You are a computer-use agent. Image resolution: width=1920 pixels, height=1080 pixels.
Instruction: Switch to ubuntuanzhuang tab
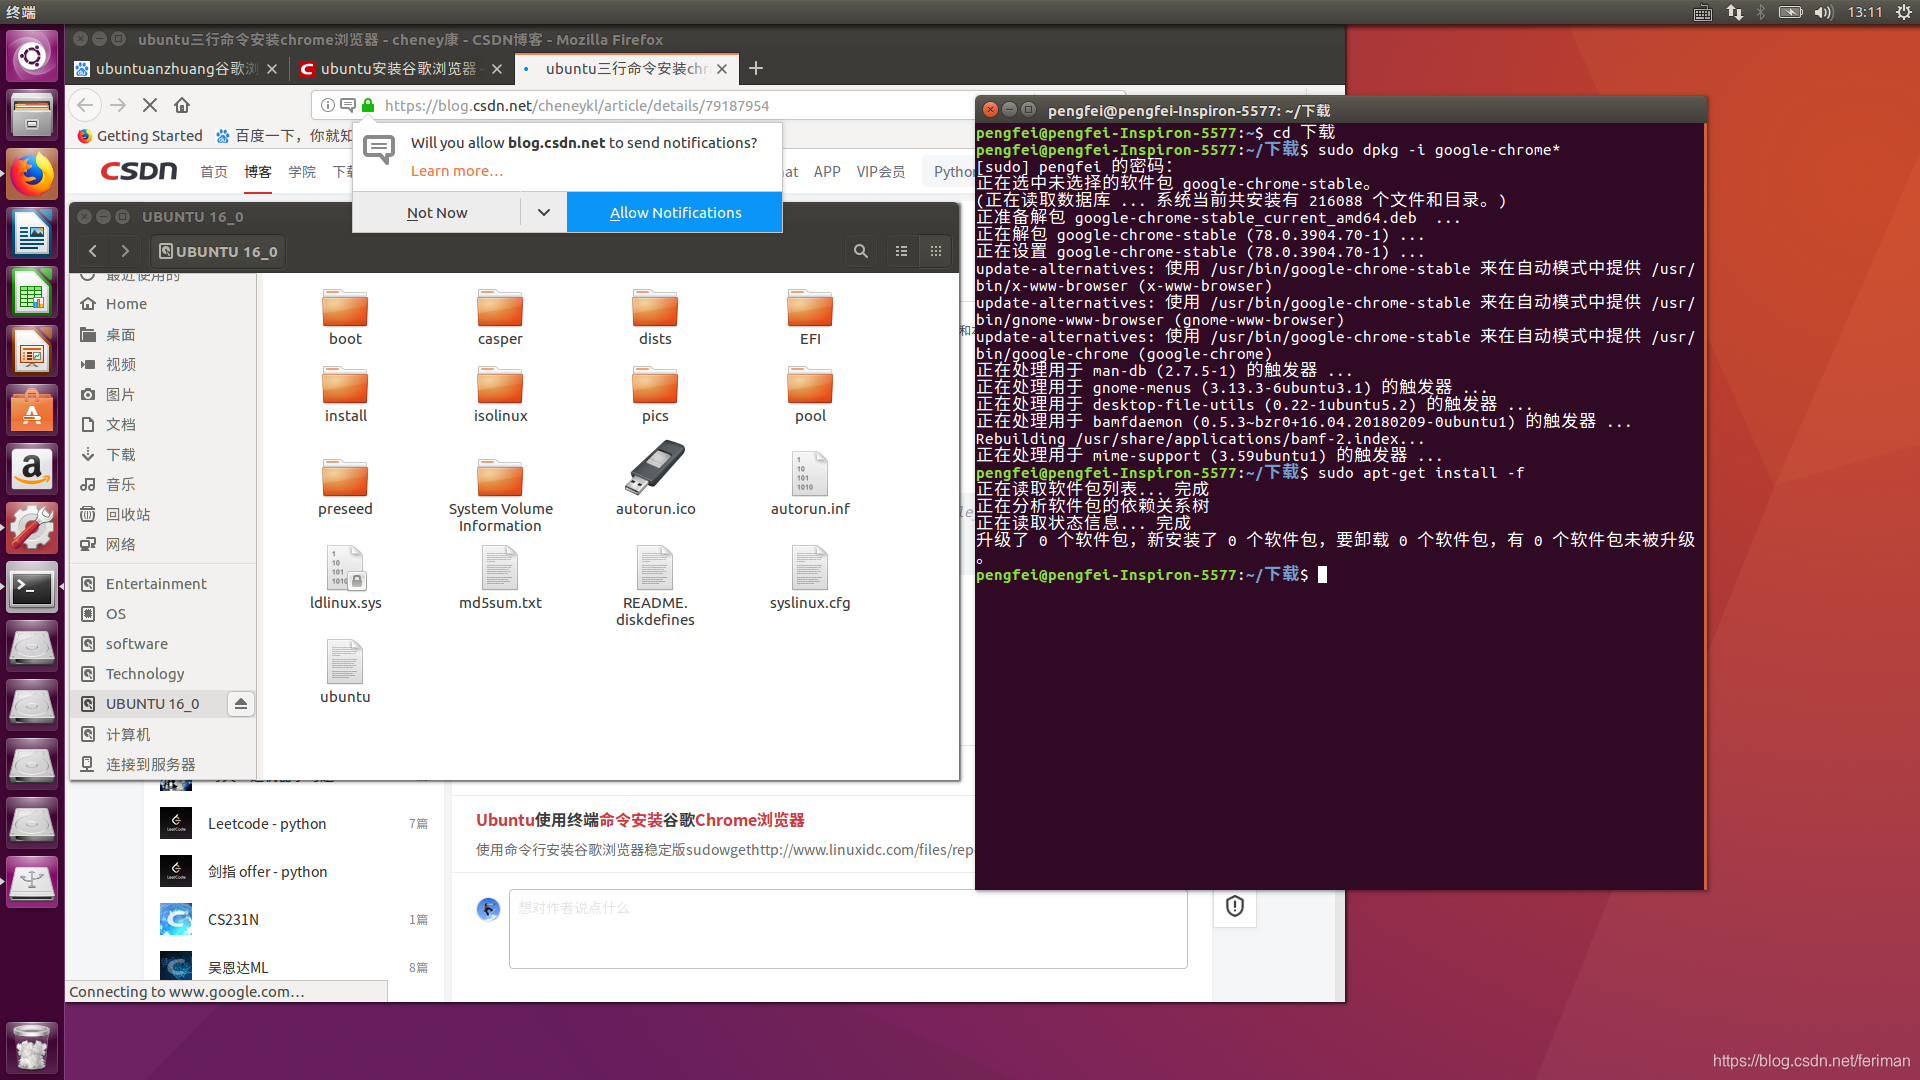[x=177, y=68]
